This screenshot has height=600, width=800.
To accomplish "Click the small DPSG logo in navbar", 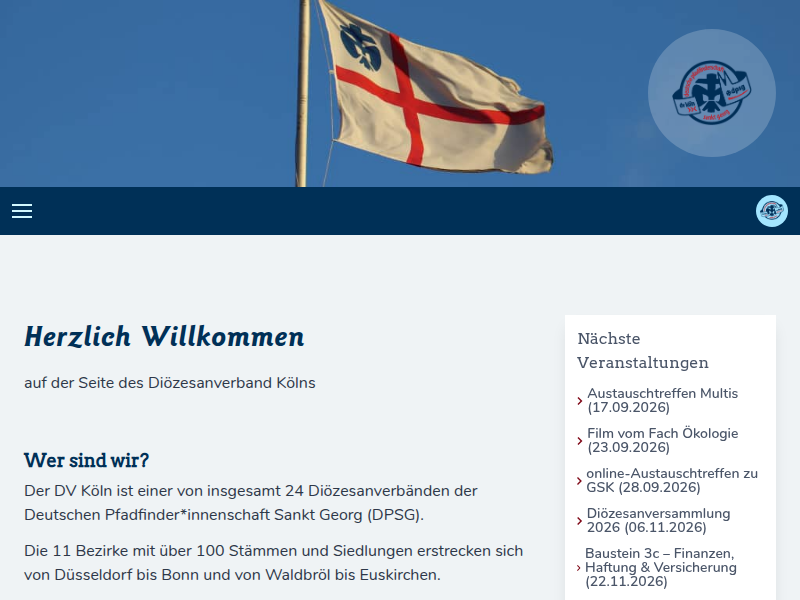I will tap(771, 211).
